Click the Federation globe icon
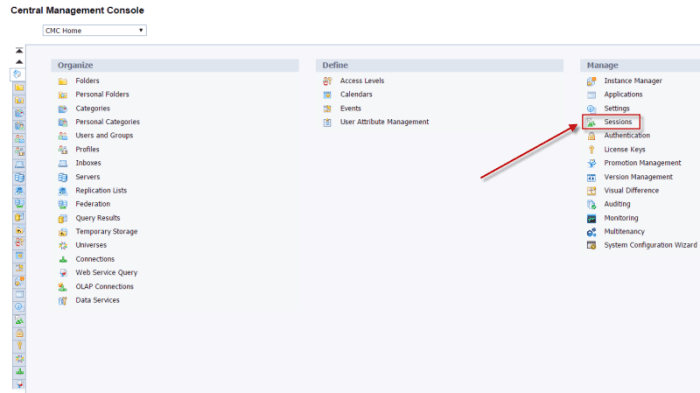This screenshot has width=700, height=393. pyautogui.click(x=63, y=204)
